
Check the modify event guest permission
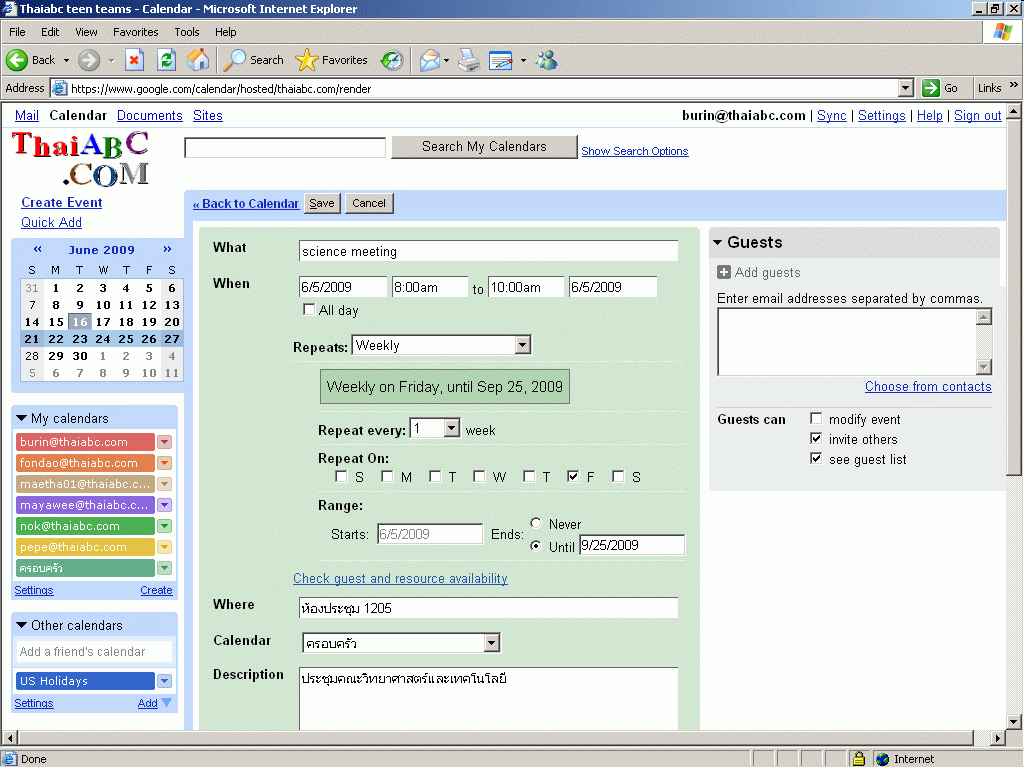[816, 419]
